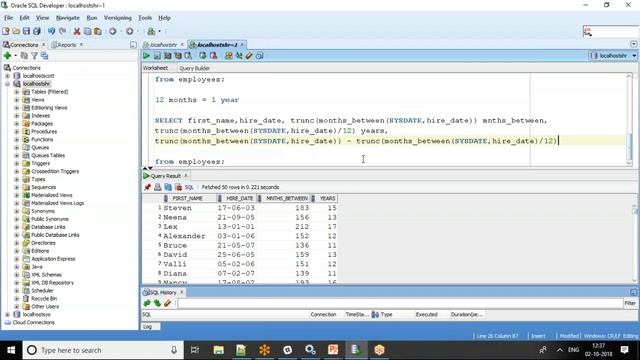640x360 pixels.
Task: Open the Navigate menu
Action: [x=68, y=18]
